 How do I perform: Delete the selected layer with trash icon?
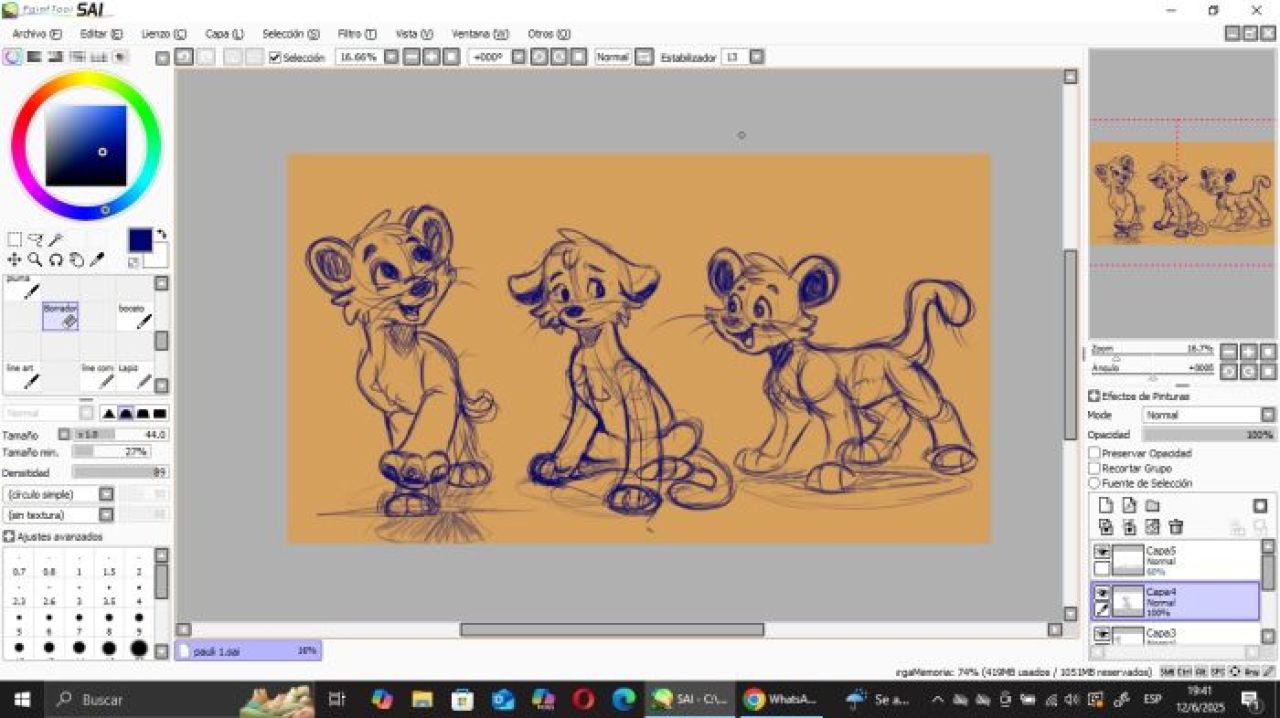click(1176, 527)
